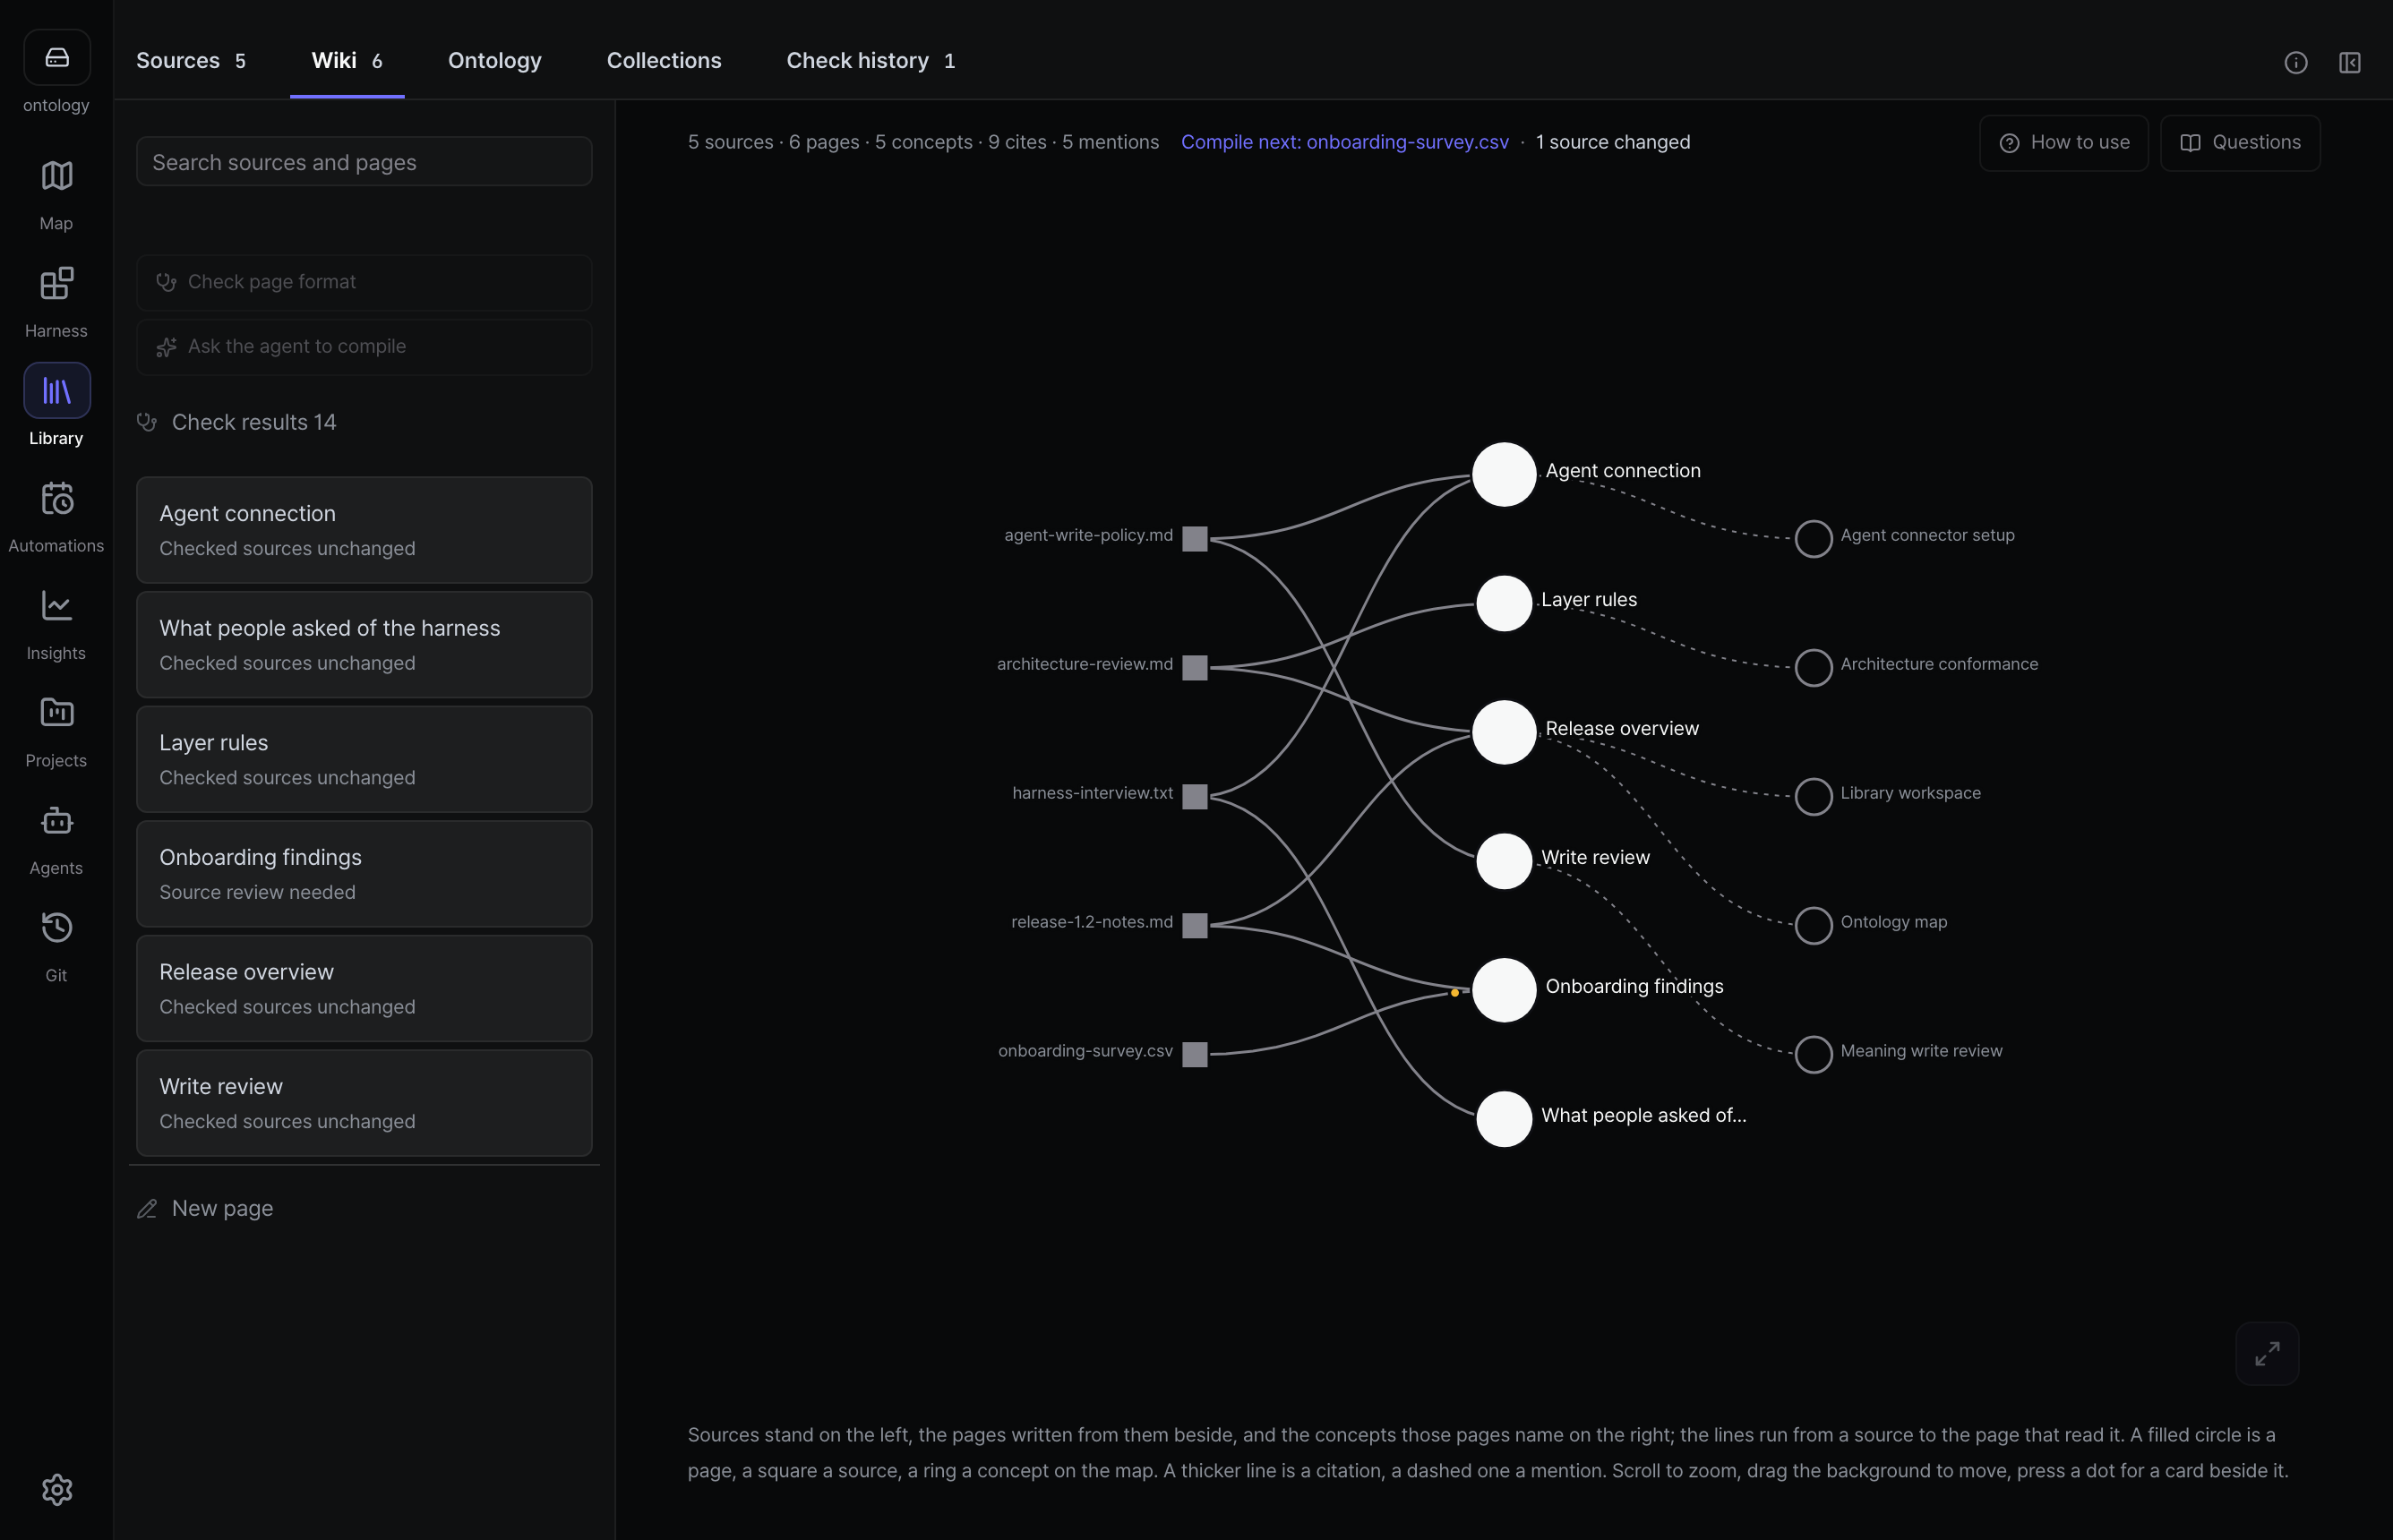Click the Library workspace concept ring

[x=1813, y=797]
